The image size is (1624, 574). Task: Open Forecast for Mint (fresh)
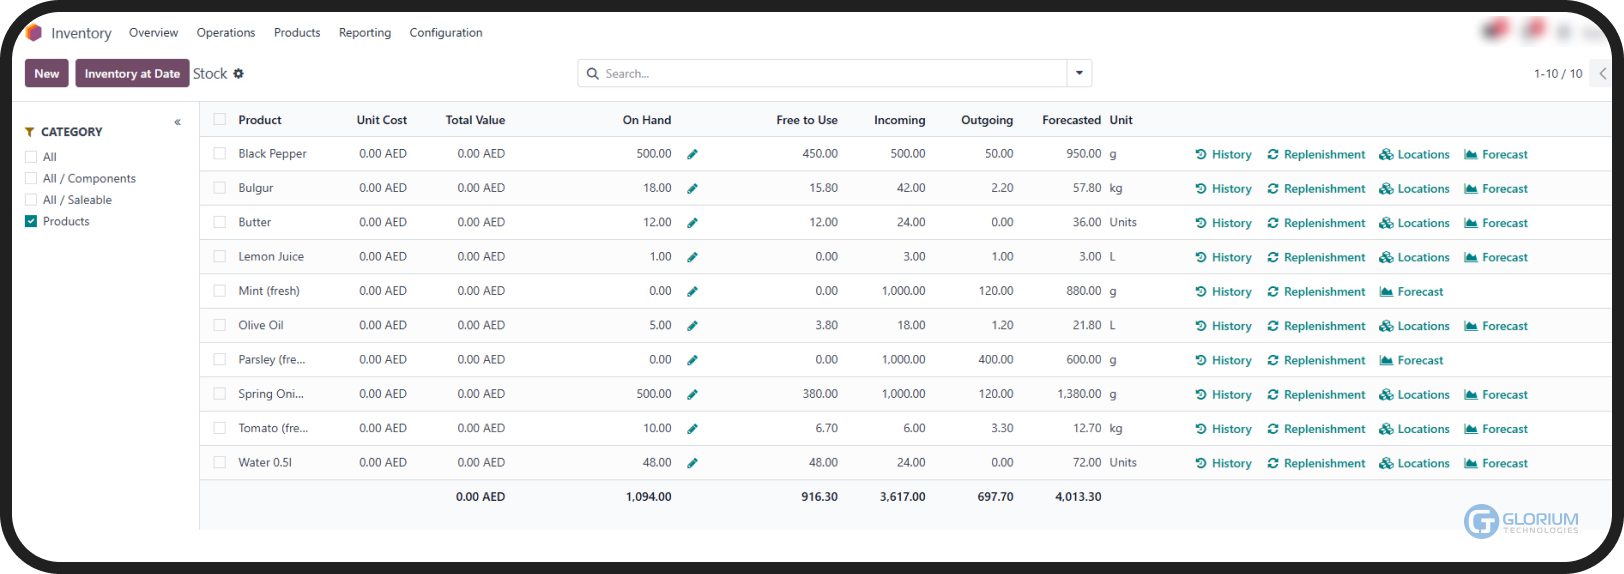point(1411,292)
